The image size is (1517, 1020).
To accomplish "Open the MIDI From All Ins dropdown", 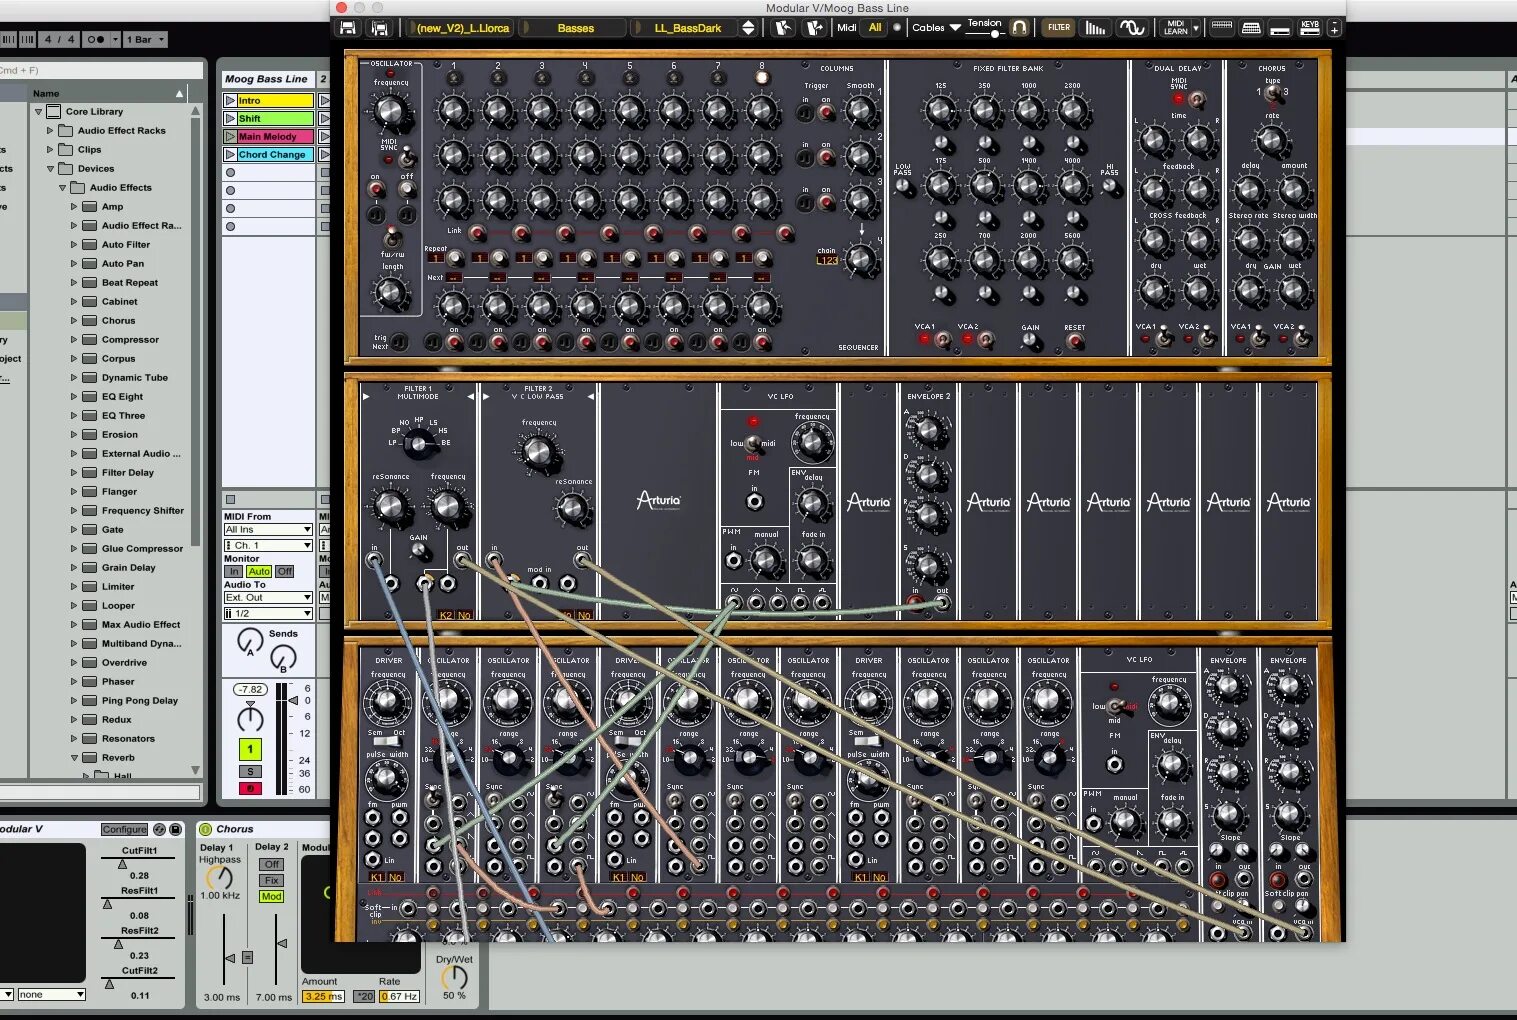I will 268,529.
